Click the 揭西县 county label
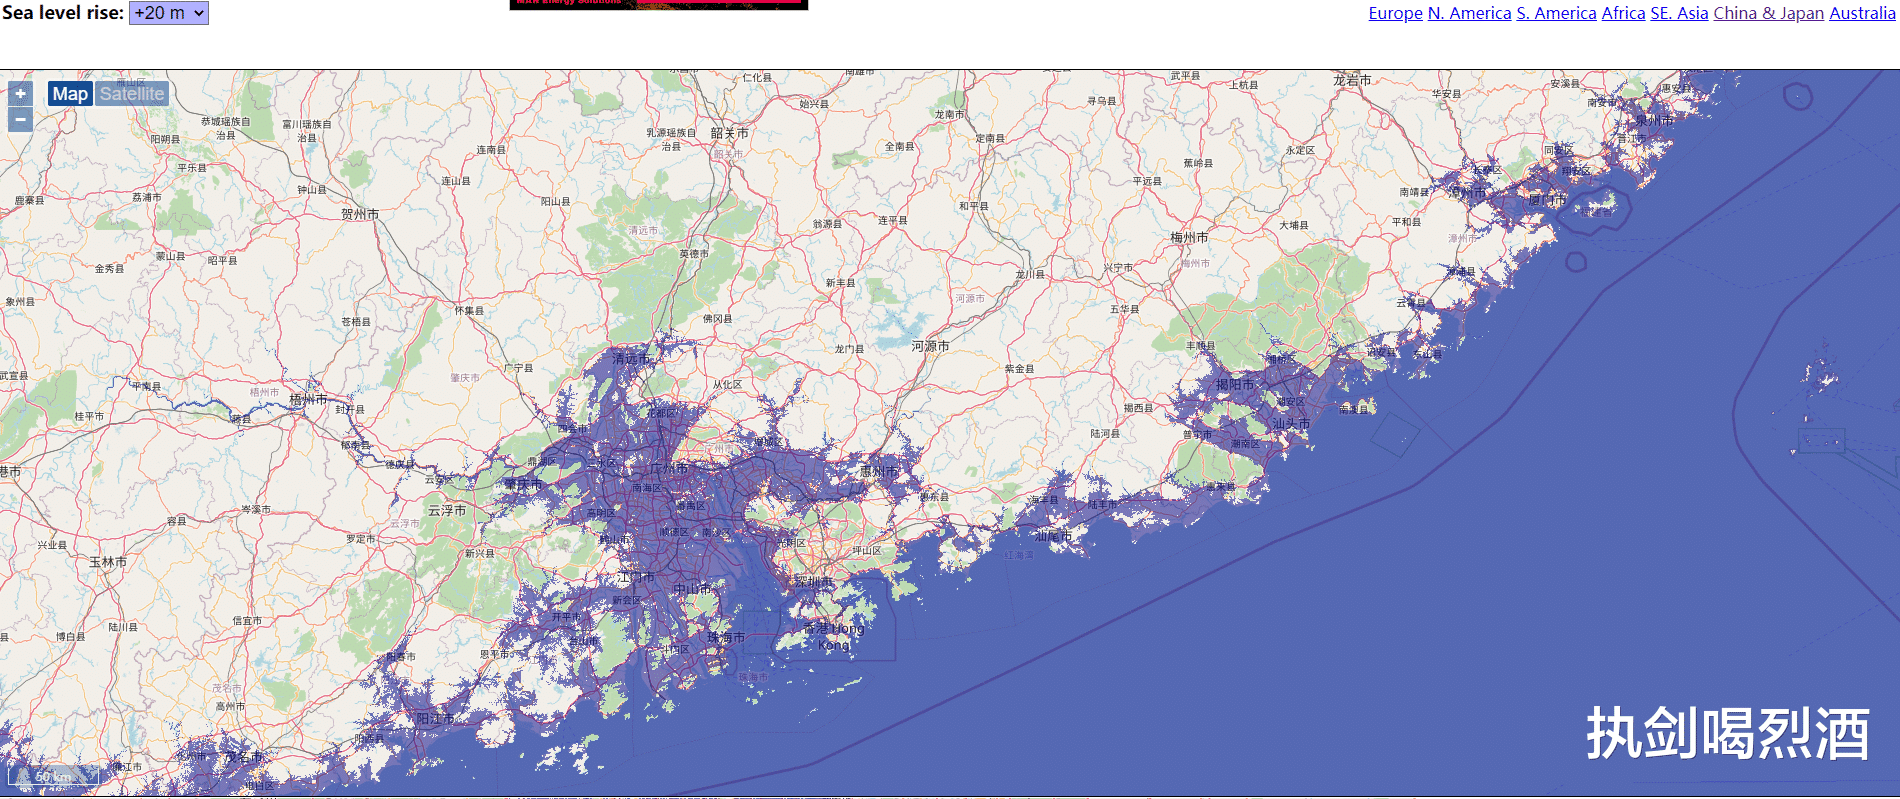The width and height of the screenshot is (1900, 799). 1138,408
